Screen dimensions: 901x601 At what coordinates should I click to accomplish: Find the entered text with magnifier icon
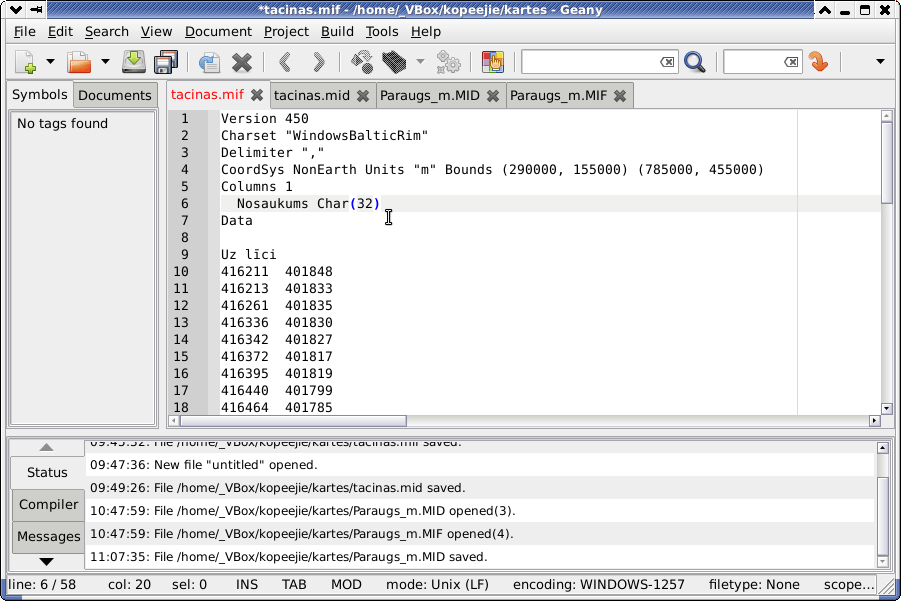pos(695,61)
